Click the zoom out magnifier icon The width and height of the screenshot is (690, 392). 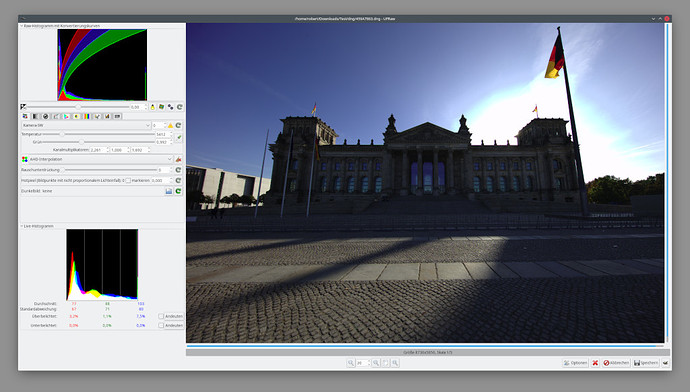(x=351, y=363)
